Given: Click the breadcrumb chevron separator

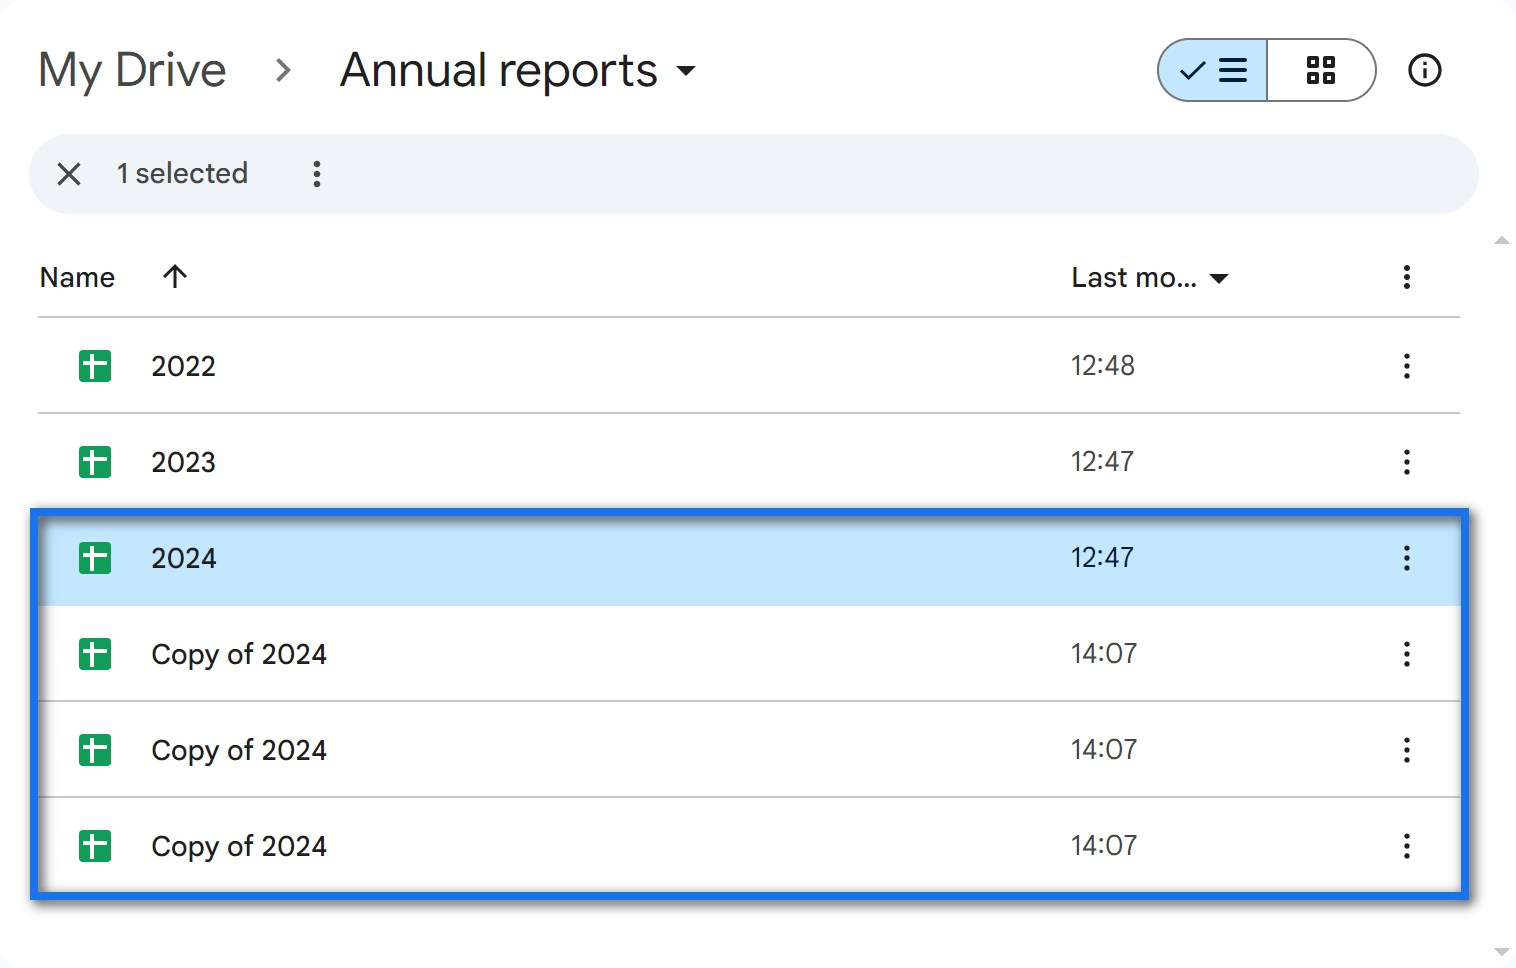Looking at the screenshot, I should tap(283, 71).
